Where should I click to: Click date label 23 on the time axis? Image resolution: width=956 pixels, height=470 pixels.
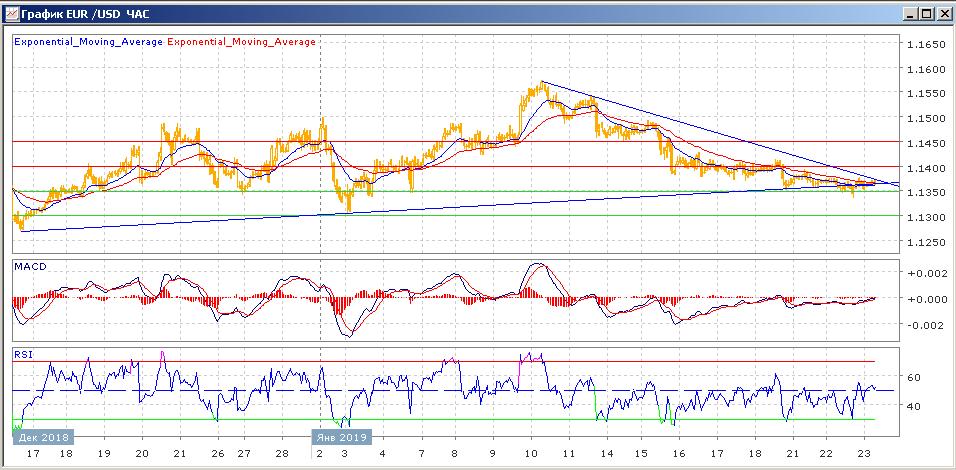coord(864,454)
